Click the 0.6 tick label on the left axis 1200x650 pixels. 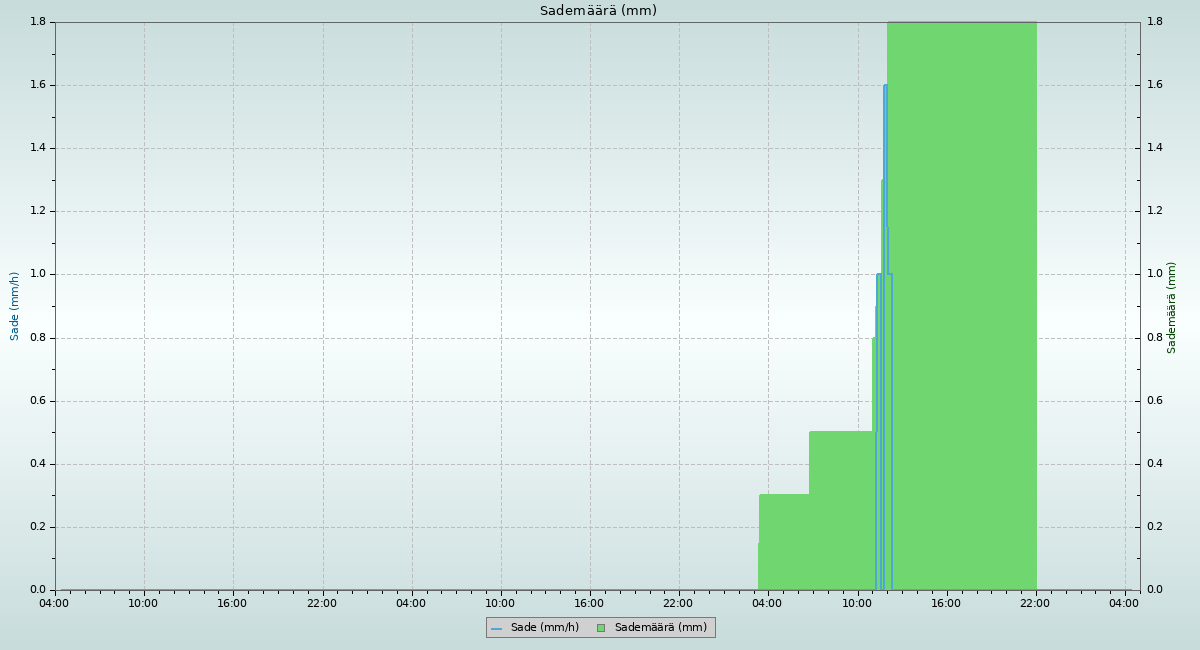pos(38,401)
